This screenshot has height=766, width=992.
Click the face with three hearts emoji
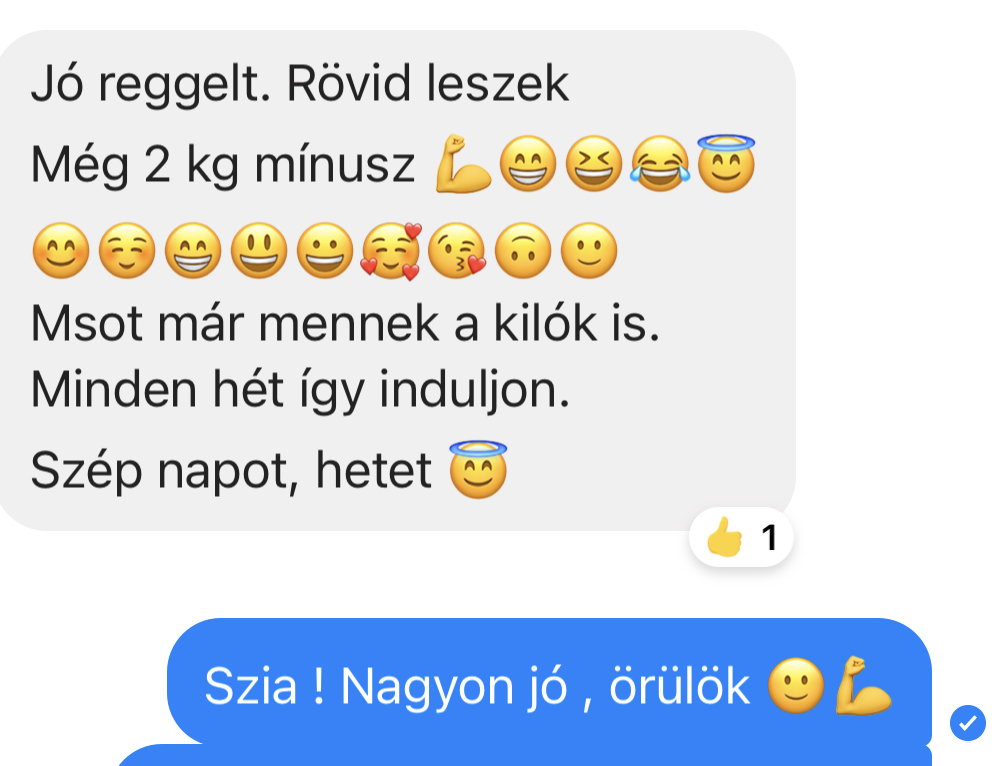[x=391, y=251]
